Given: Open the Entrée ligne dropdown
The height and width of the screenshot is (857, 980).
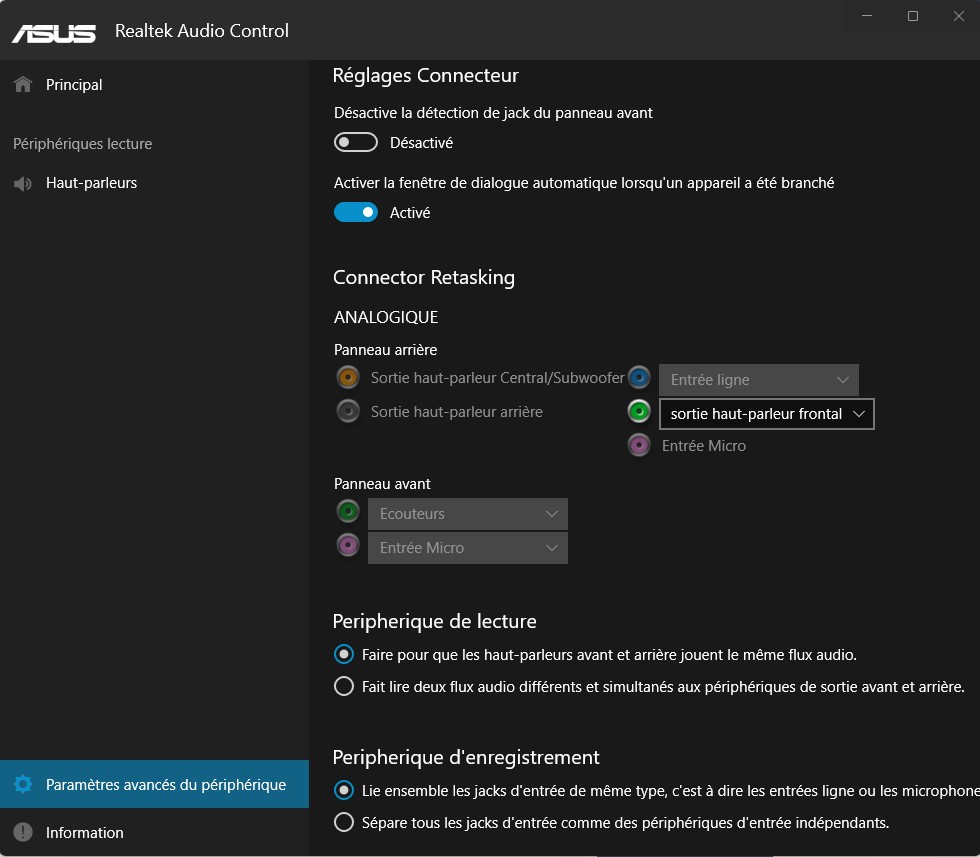Looking at the screenshot, I should point(758,380).
